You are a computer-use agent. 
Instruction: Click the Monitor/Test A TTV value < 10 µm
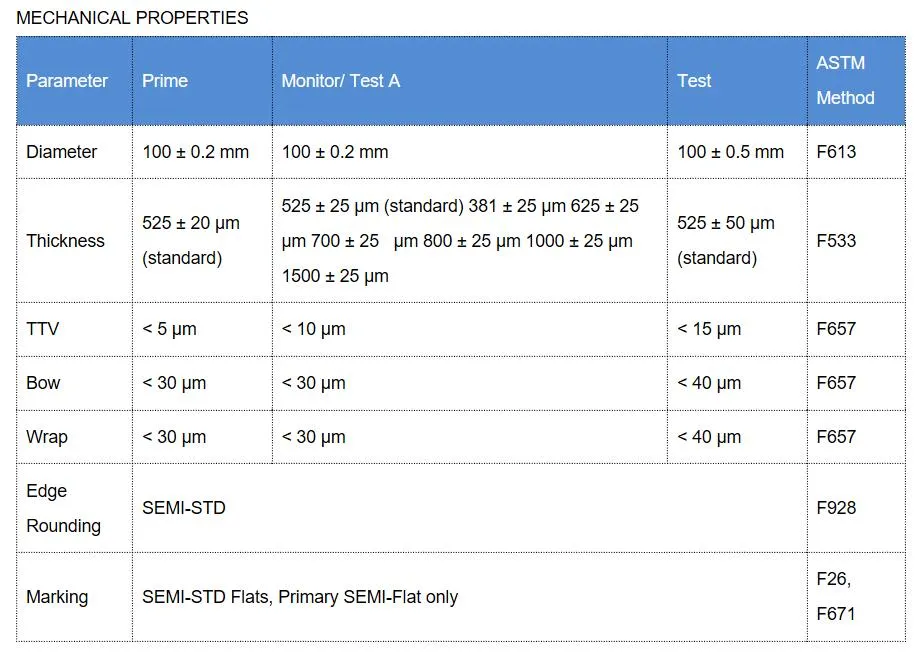314,329
